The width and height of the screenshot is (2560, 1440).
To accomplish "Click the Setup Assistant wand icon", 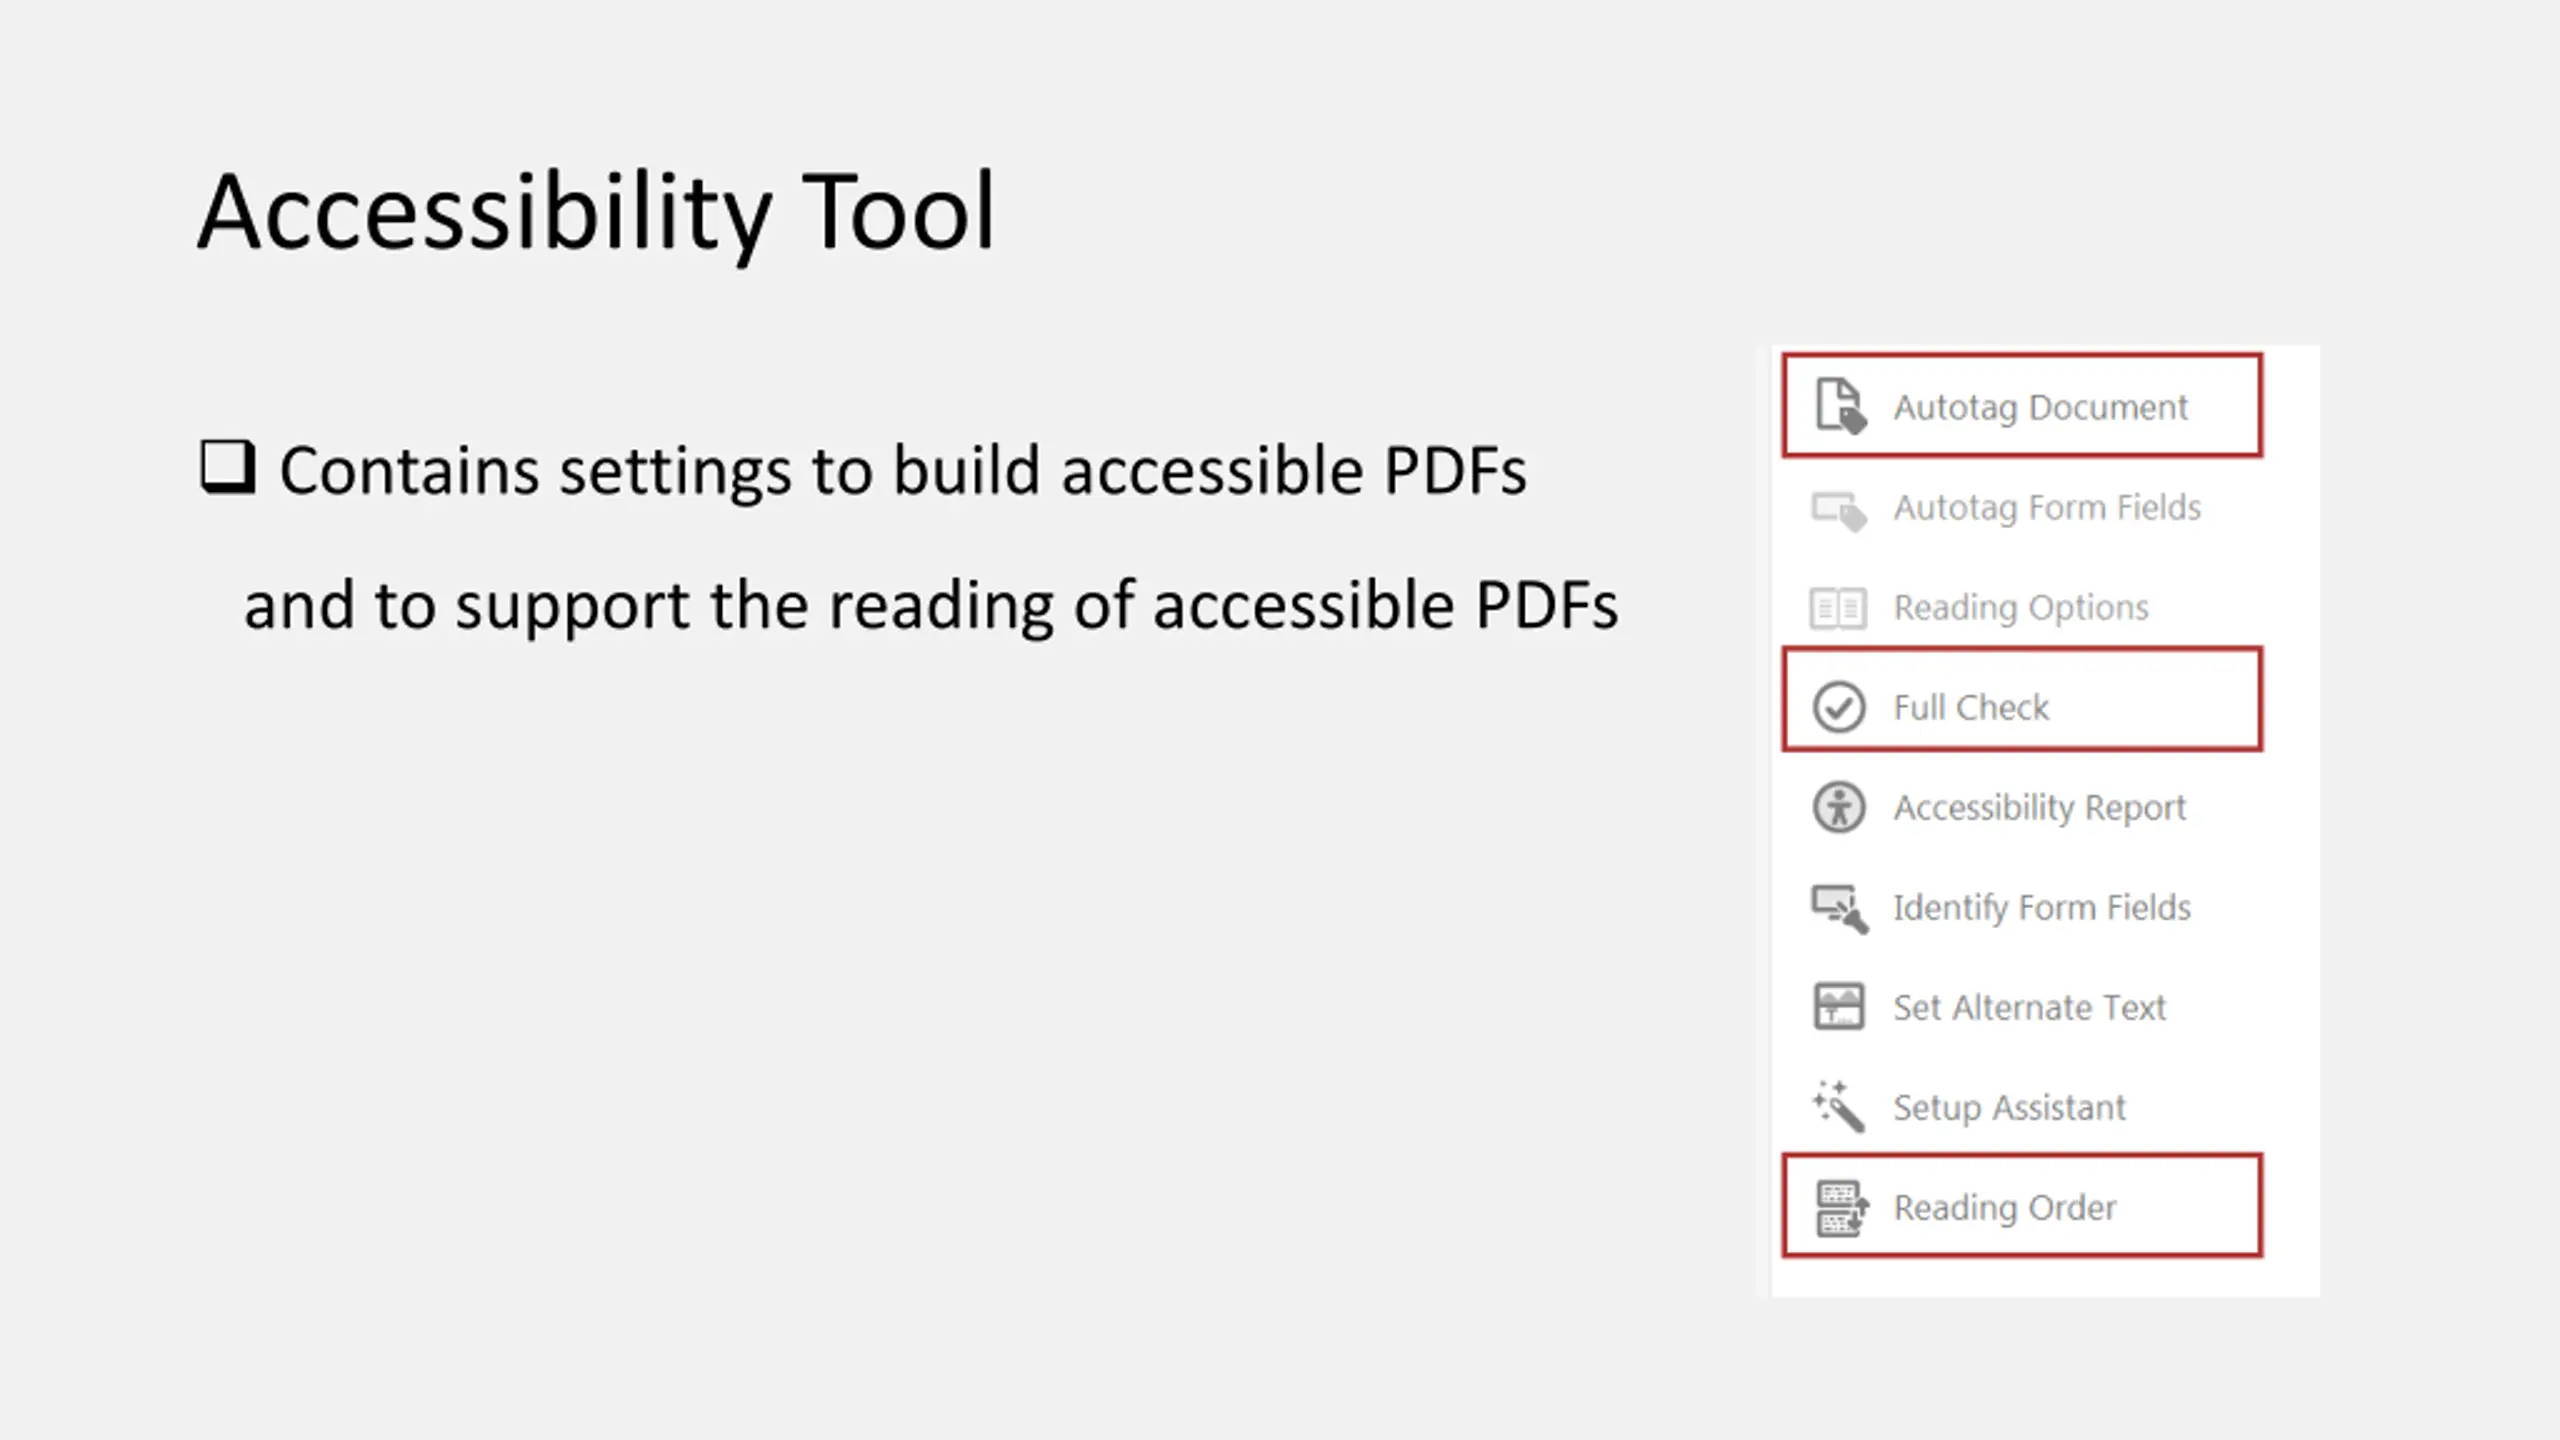I will [x=1839, y=1106].
